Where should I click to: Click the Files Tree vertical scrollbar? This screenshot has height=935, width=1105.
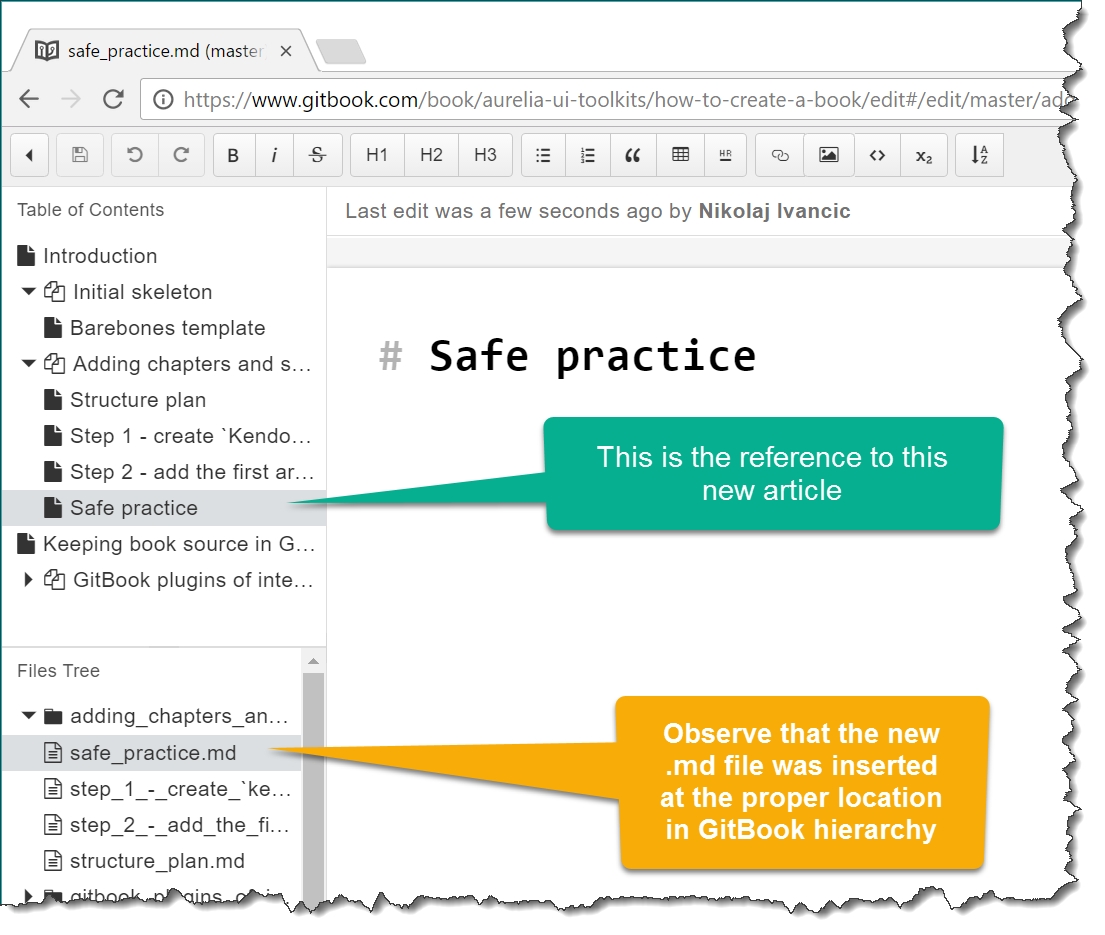(x=313, y=780)
